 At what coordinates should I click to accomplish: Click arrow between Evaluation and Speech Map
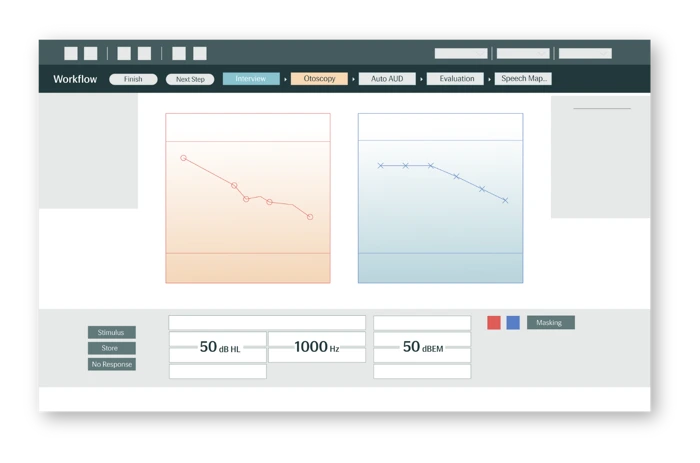click(x=489, y=79)
